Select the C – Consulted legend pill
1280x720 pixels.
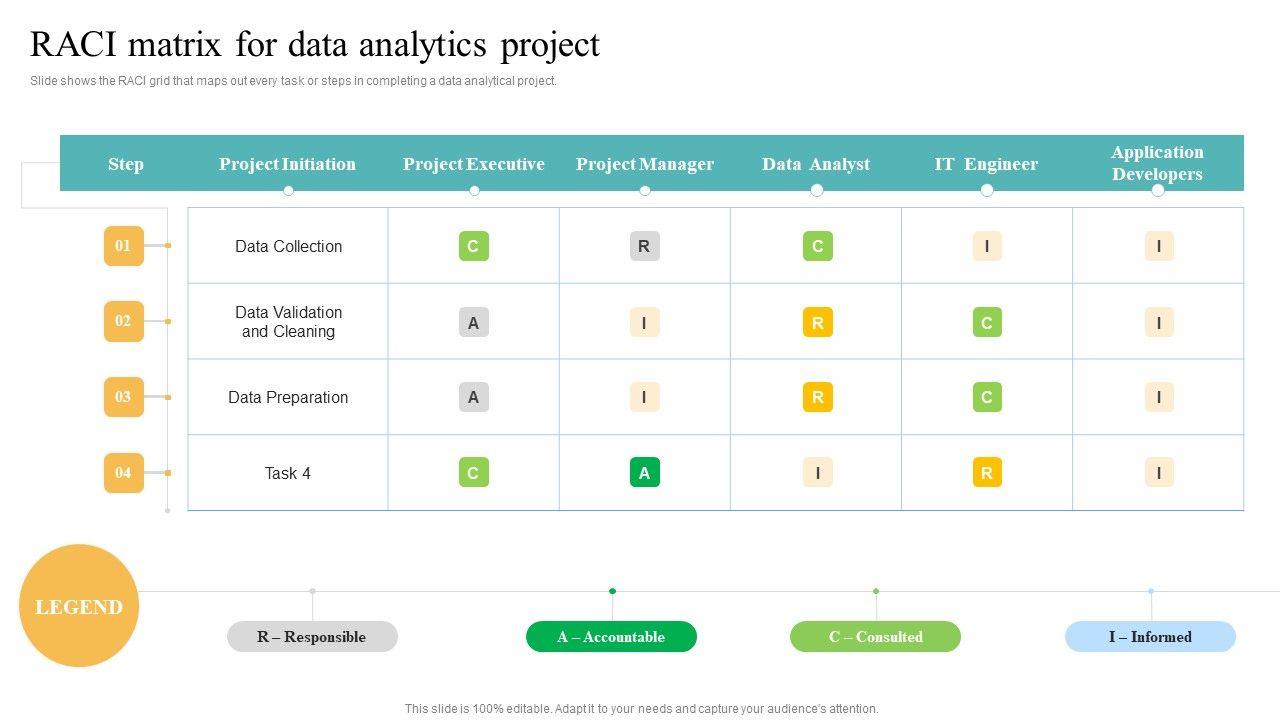pos(875,637)
